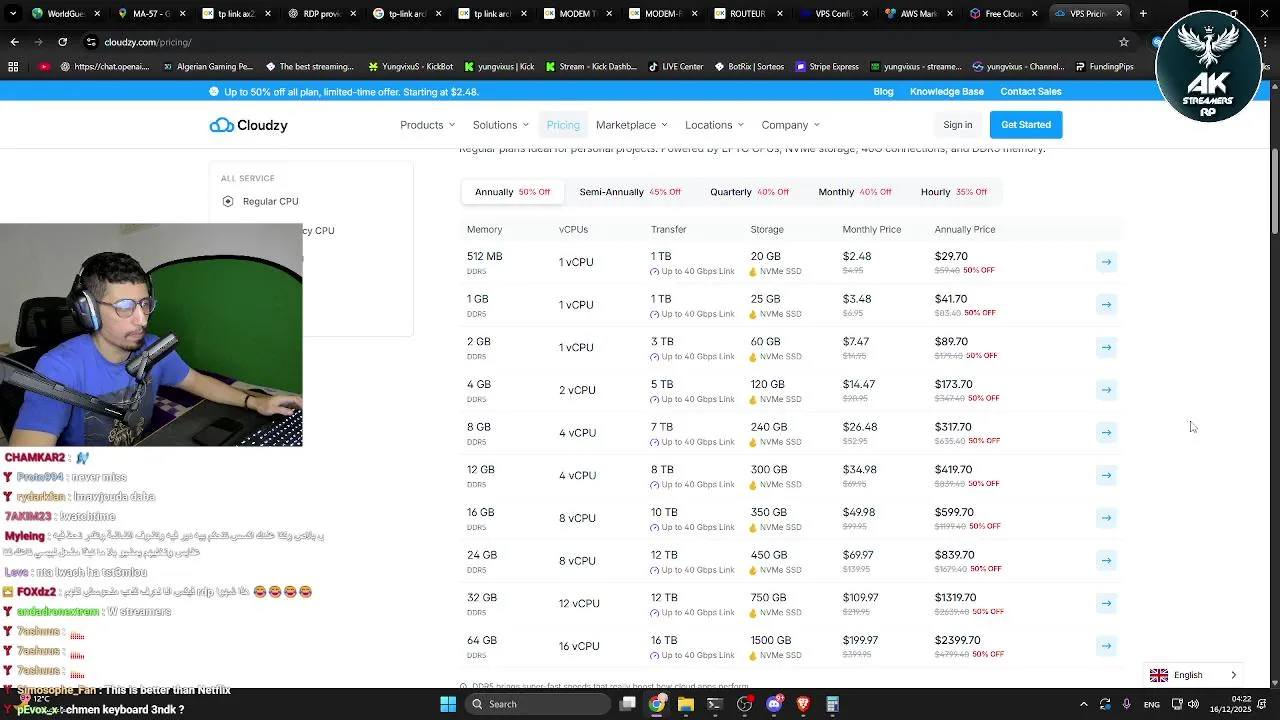Select the Regular CPU service option
Image resolution: width=1280 pixels, height=720 pixels.
(261, 201)
